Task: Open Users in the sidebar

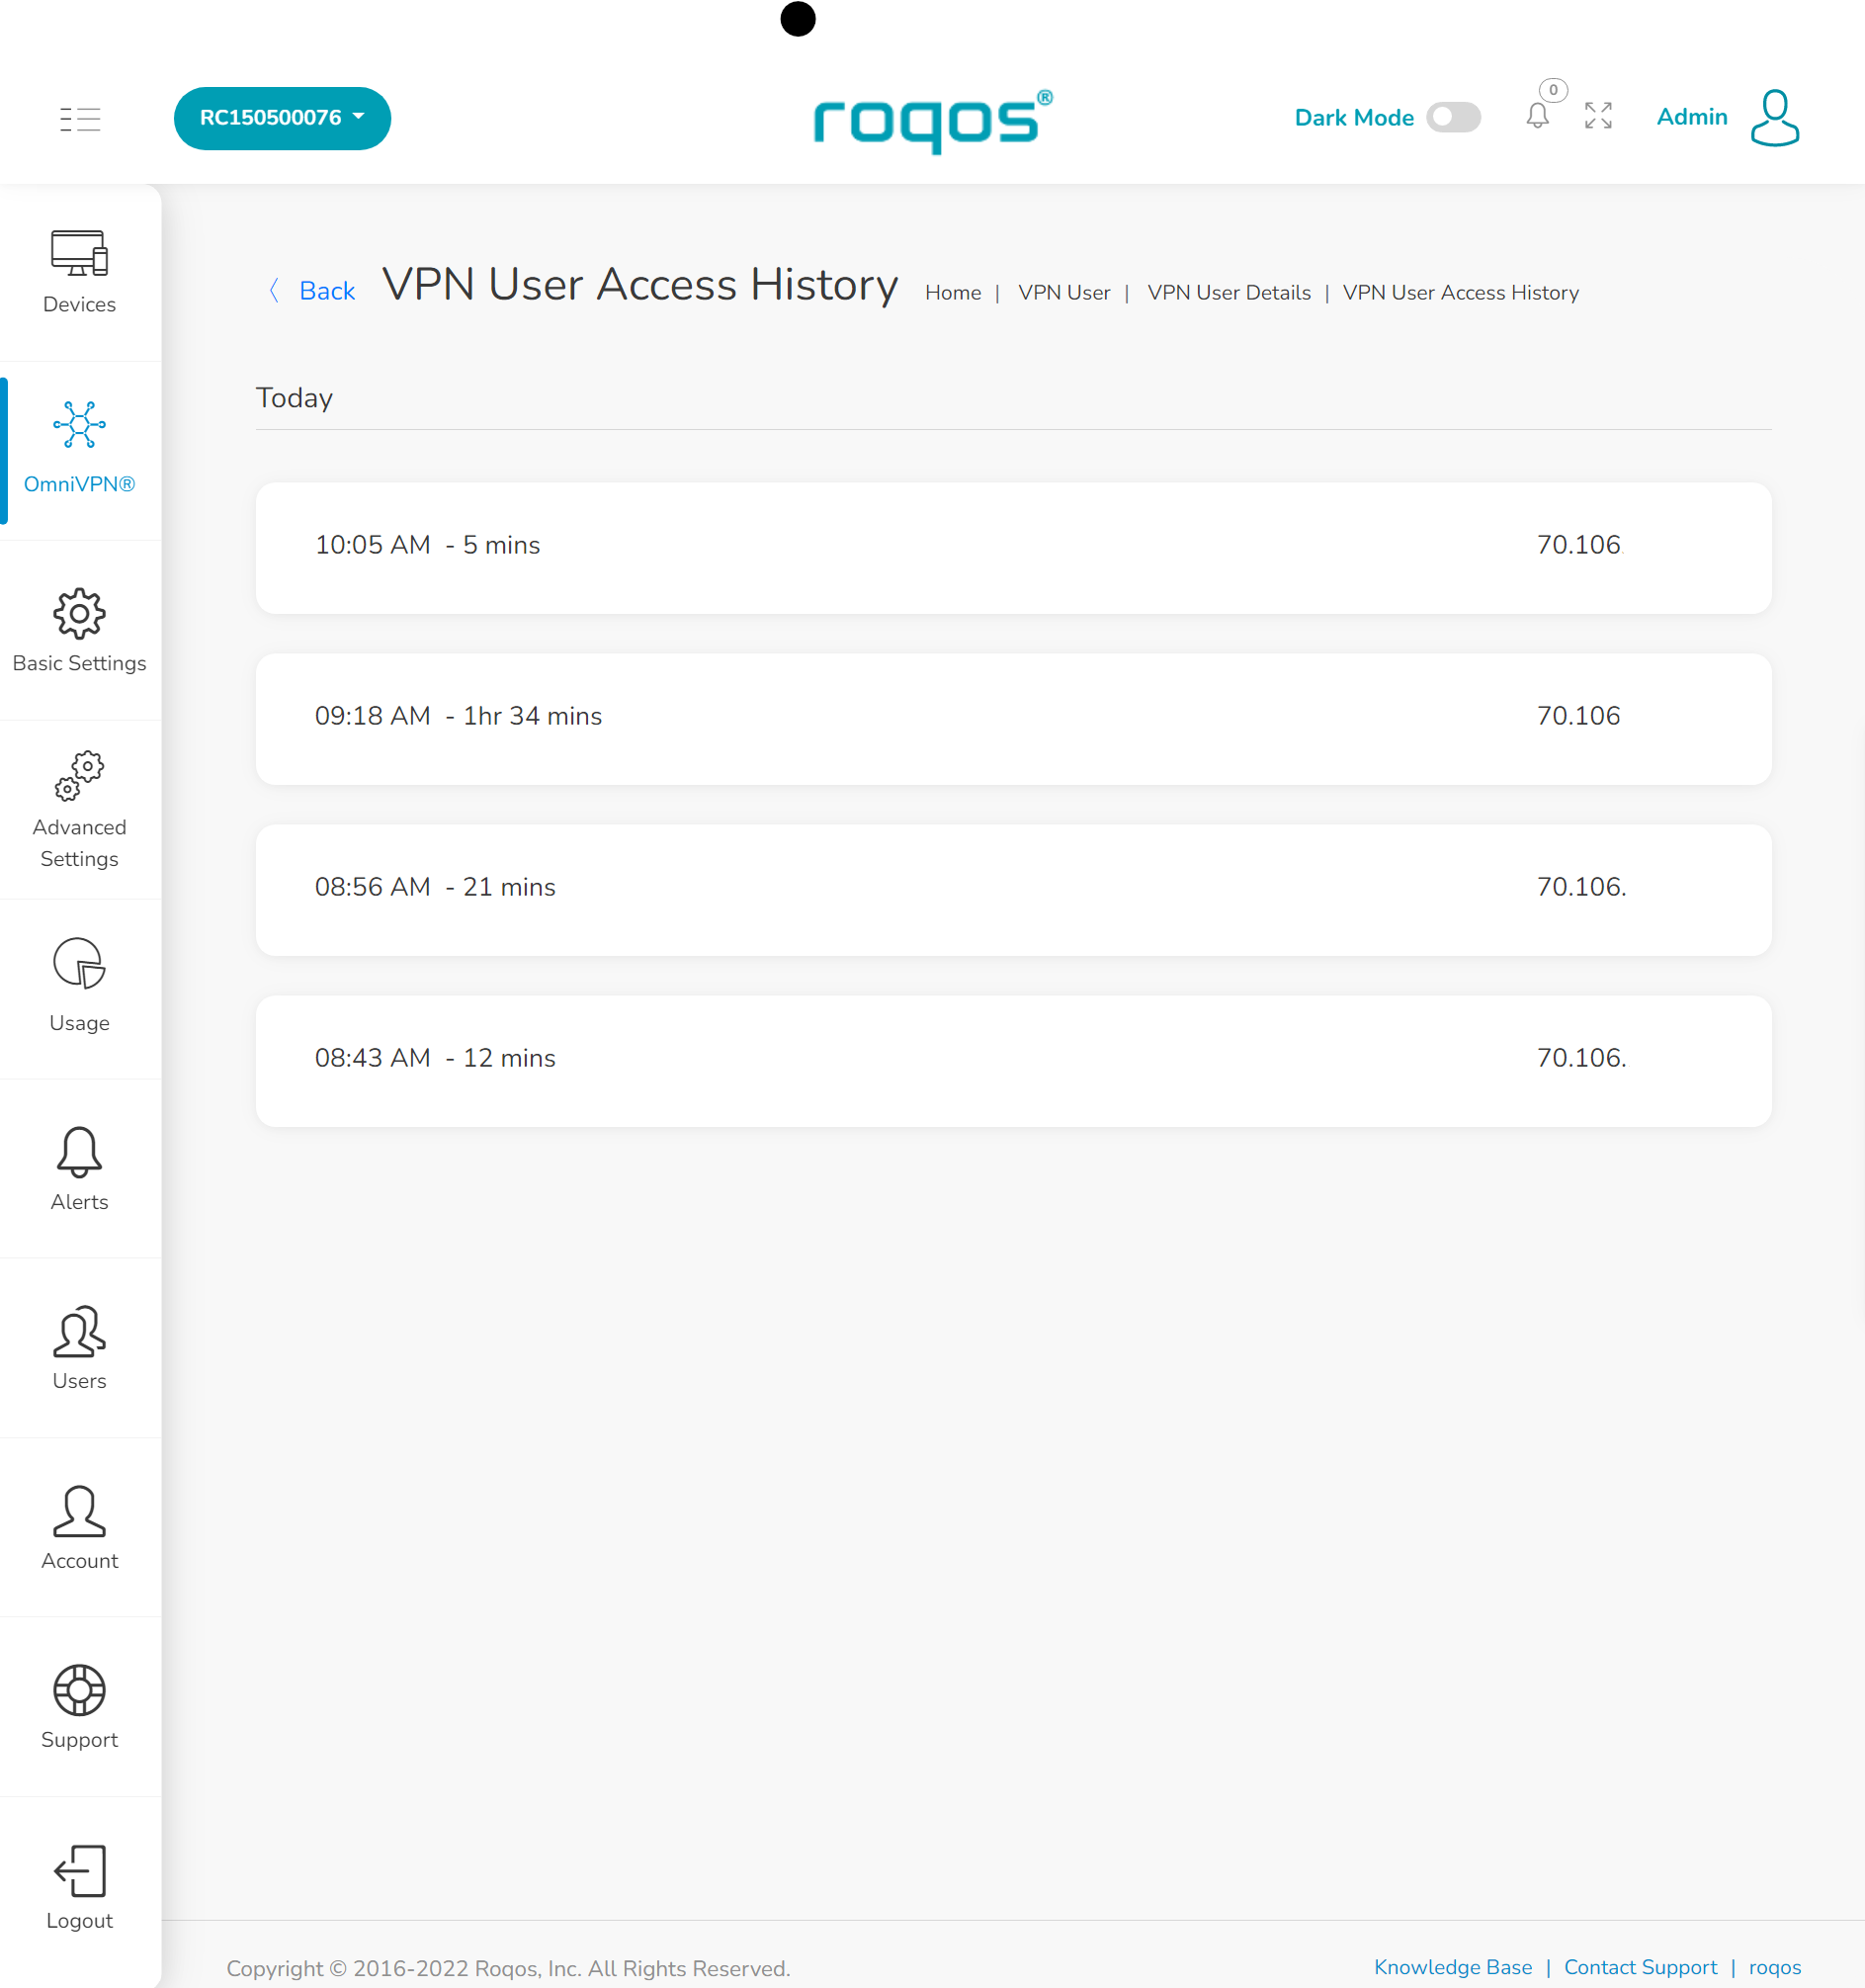Action: click(x=80, y=1348)
